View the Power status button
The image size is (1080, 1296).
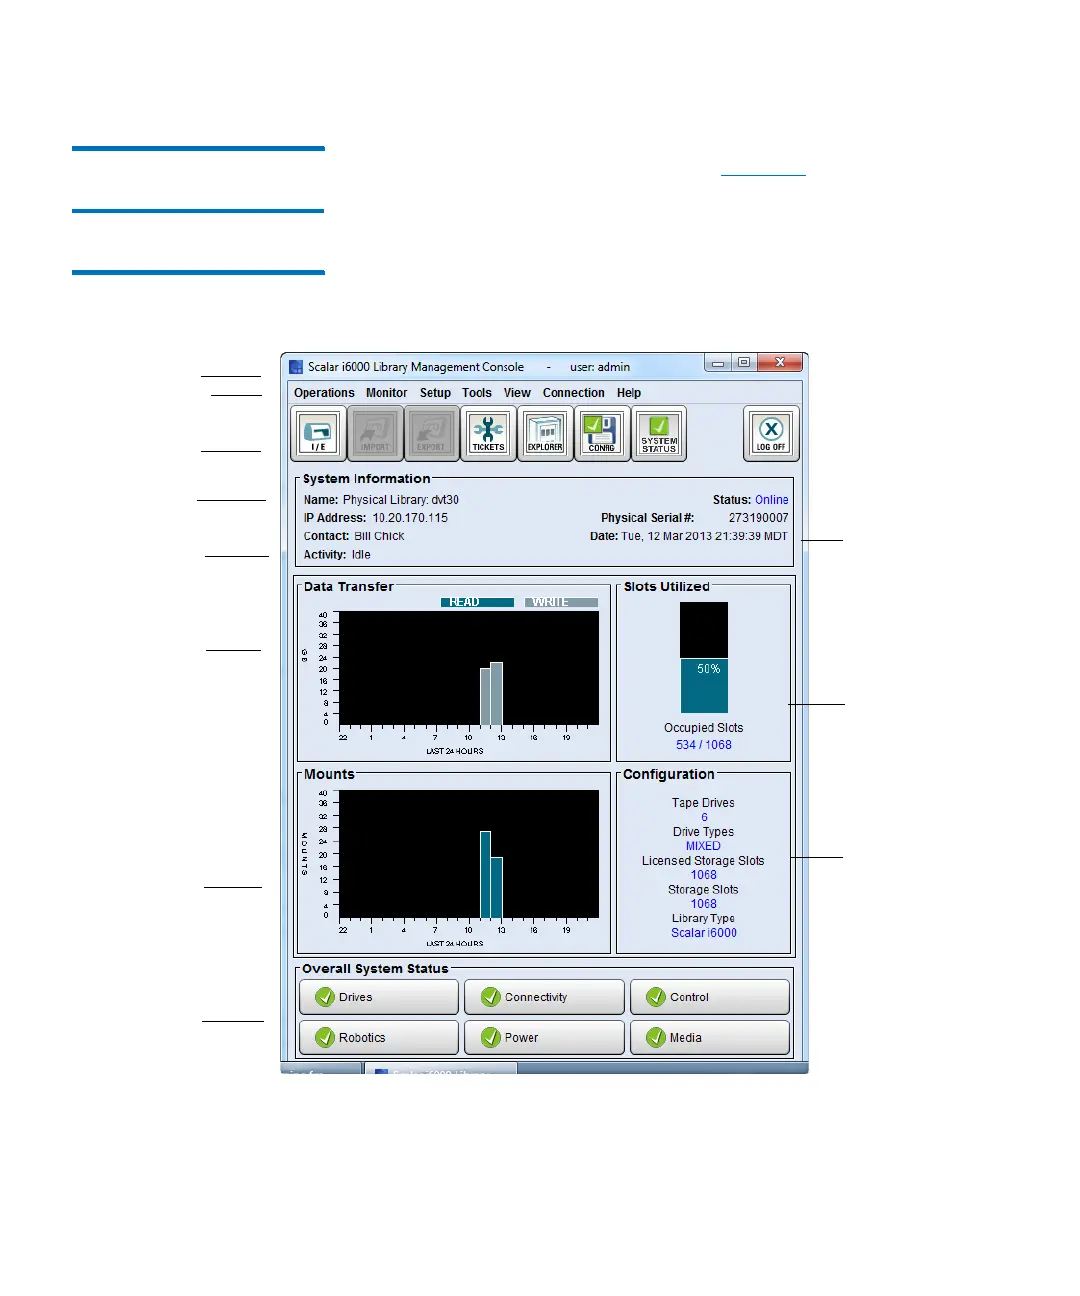point(544,1037)
